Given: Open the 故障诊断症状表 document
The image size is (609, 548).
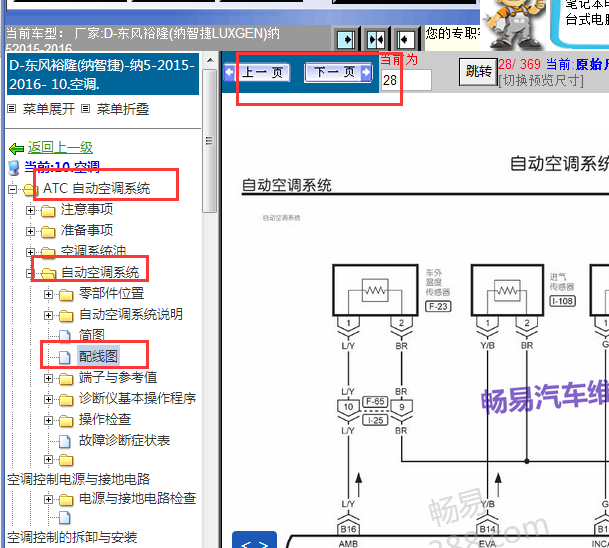Looking at the screenshot, I should pos(124,440).
